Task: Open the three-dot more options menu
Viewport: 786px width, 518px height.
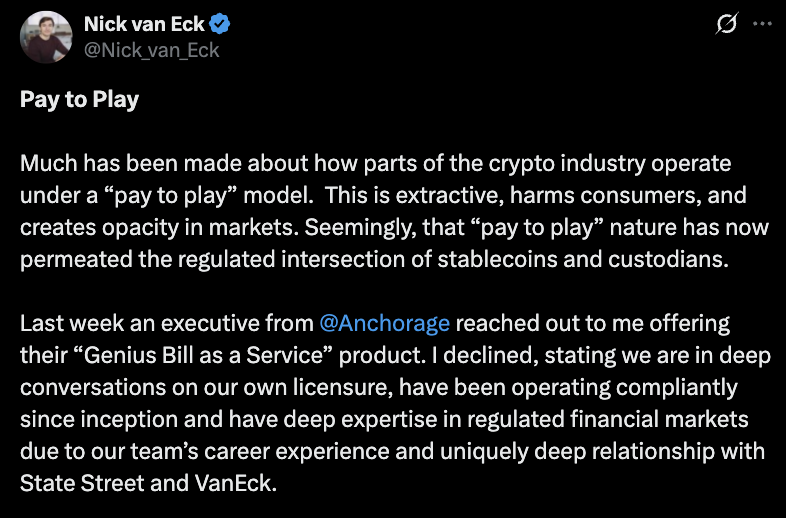Action: tap(762, 25)
